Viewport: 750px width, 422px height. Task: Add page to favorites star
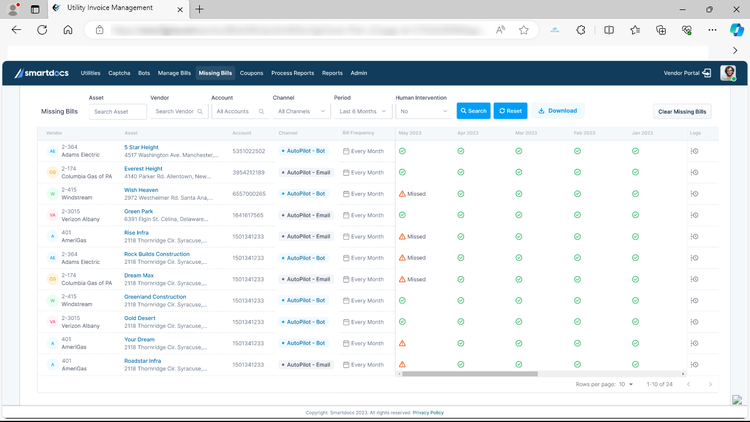point(524,30)
